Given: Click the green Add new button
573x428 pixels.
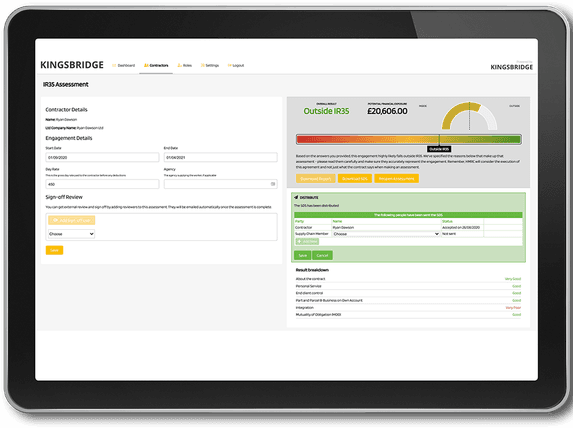Looking at the screenshot, I should [307, 242].
